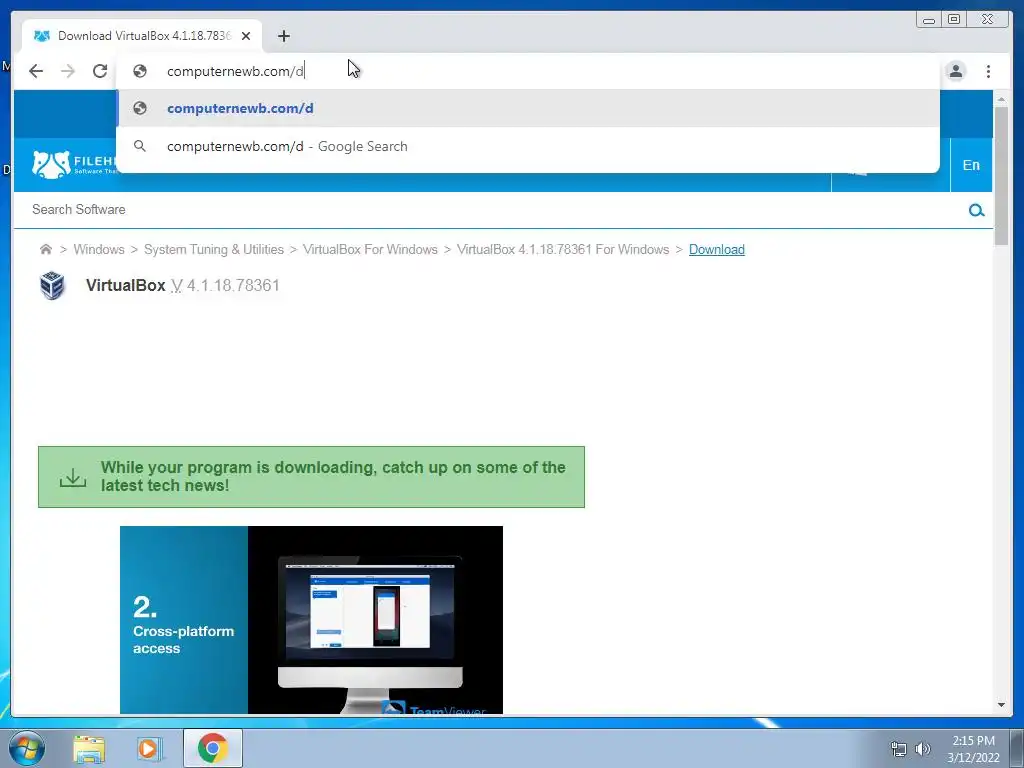
Task: Open System Tuning & Utilities breadcrumb
Action: 214,249
